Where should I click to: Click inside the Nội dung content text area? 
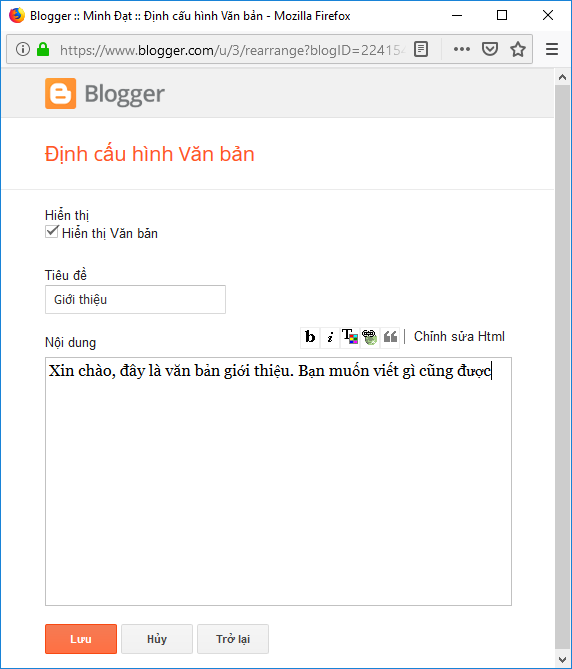click(x=278, y=481)
